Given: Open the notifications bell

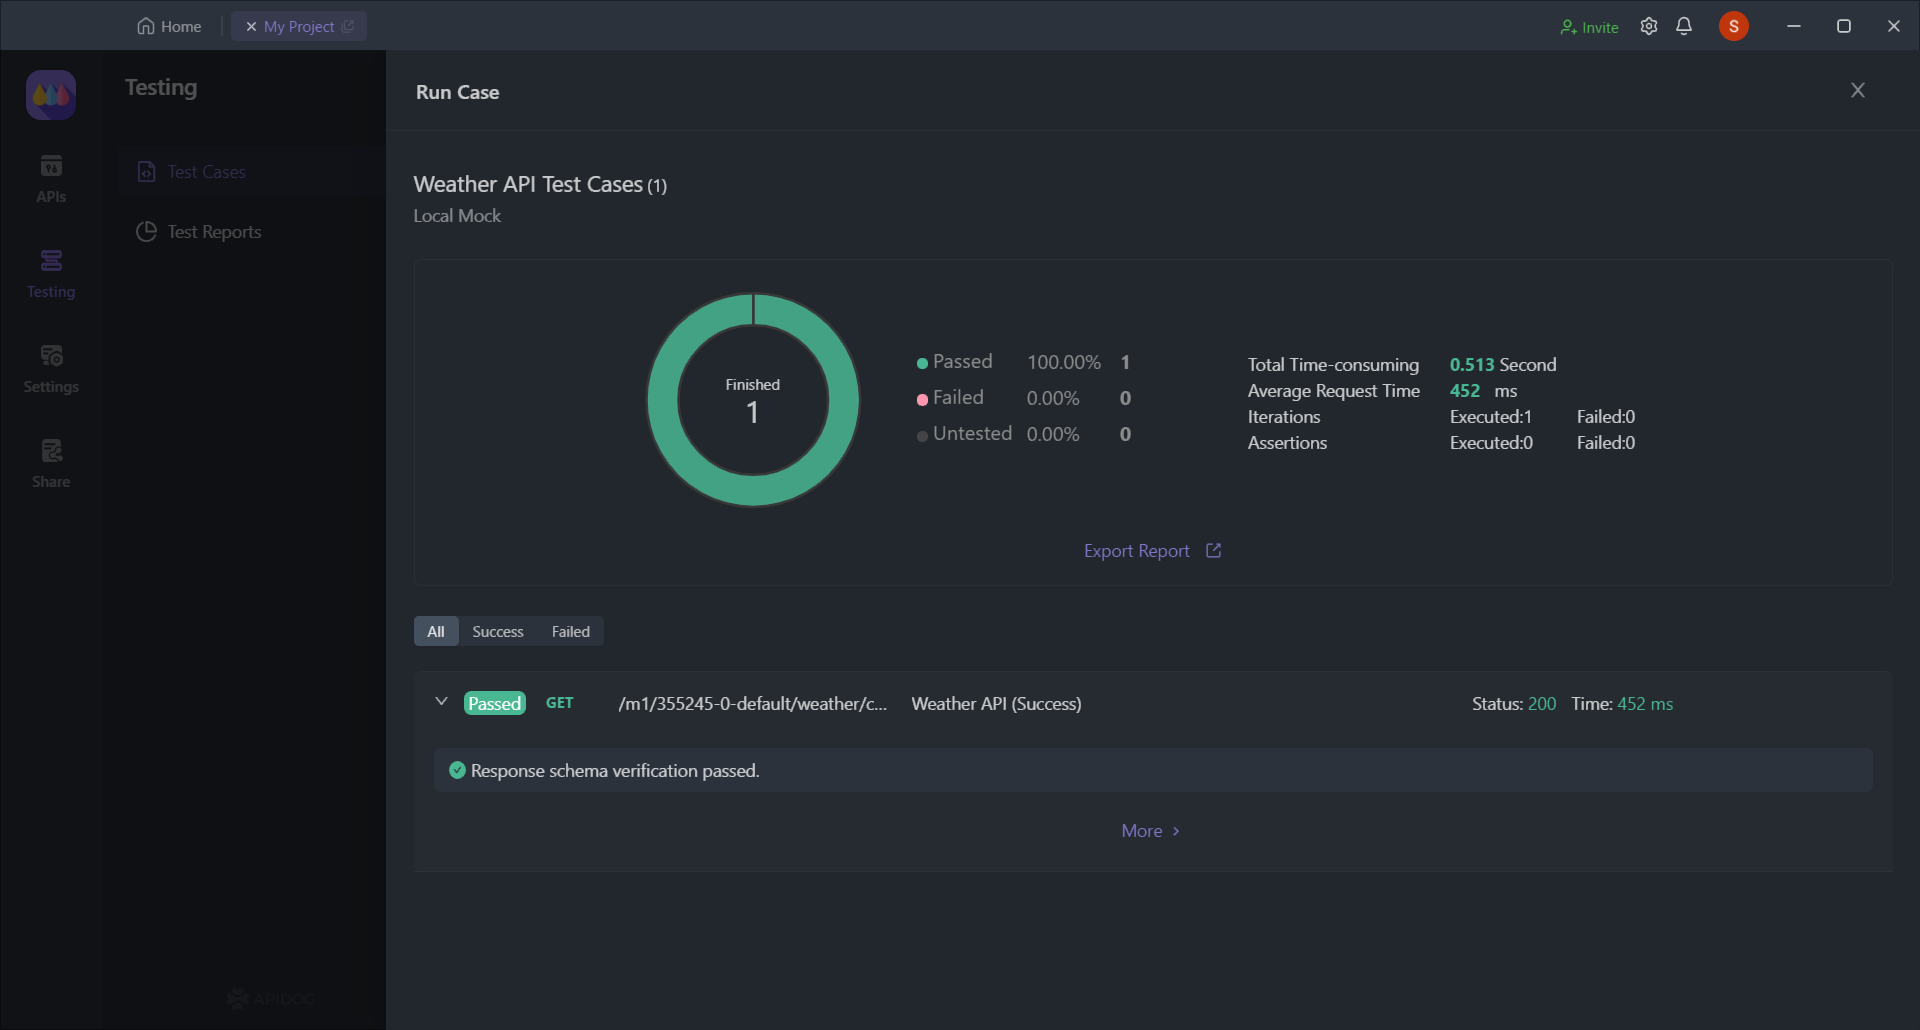Looking at the screenshot, I should pyautogui.click(x=1684, y=26).
